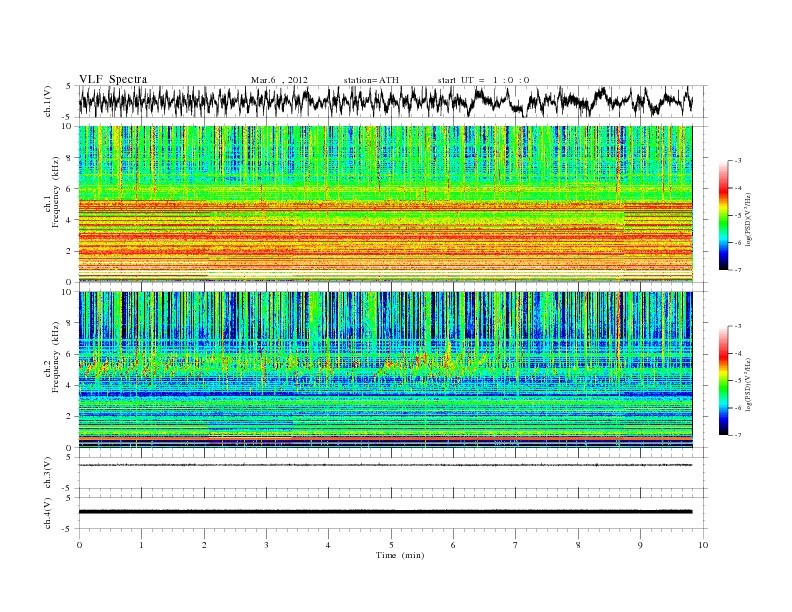This screenshot has width=792, height=612.
Task: Click the "ch.4(V)" axis label
Action: click(x=48, y=513)
